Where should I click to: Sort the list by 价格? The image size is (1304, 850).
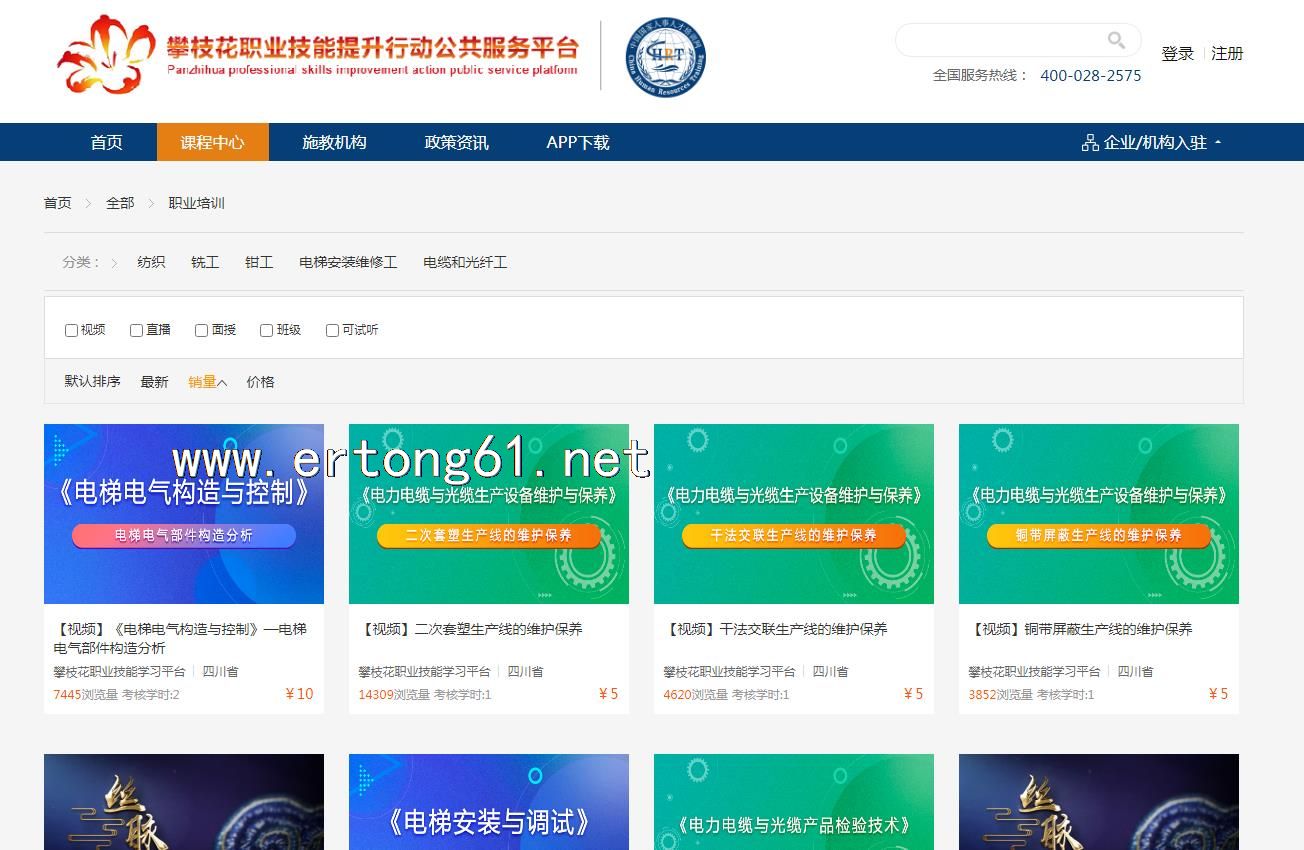260,382
